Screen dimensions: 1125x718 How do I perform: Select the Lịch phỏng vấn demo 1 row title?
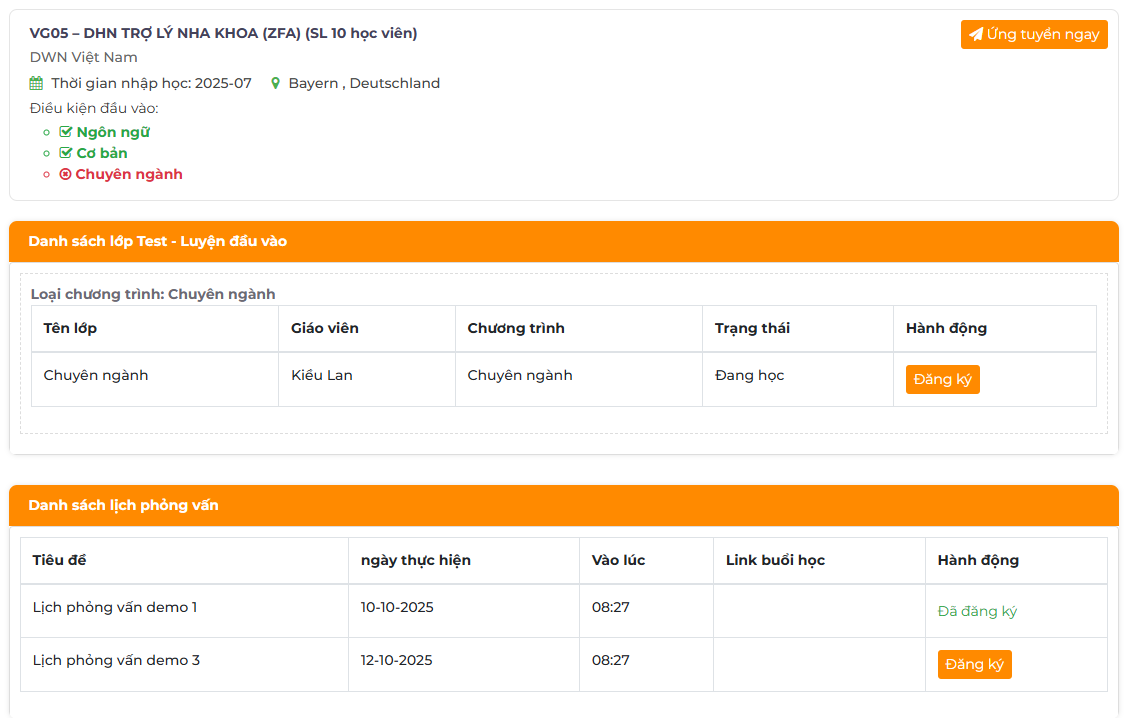[115, 607]
